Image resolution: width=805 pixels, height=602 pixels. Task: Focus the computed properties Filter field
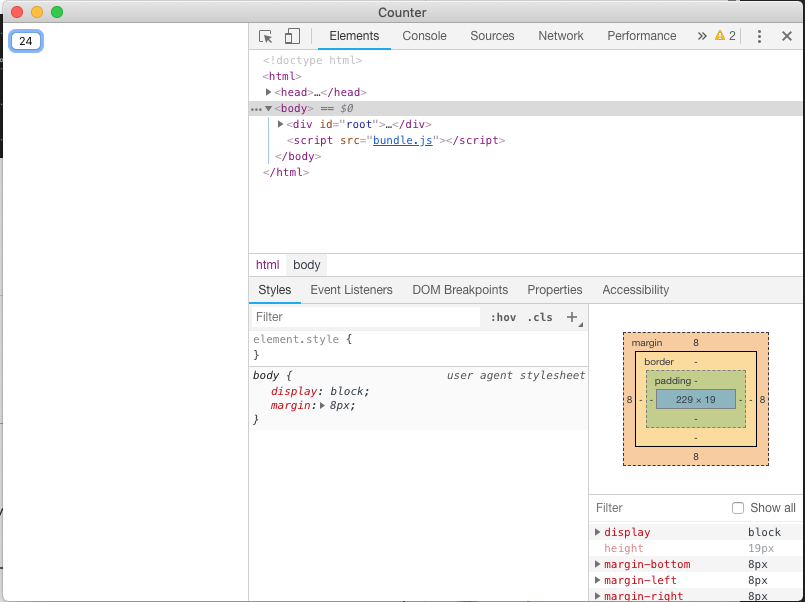660,508
